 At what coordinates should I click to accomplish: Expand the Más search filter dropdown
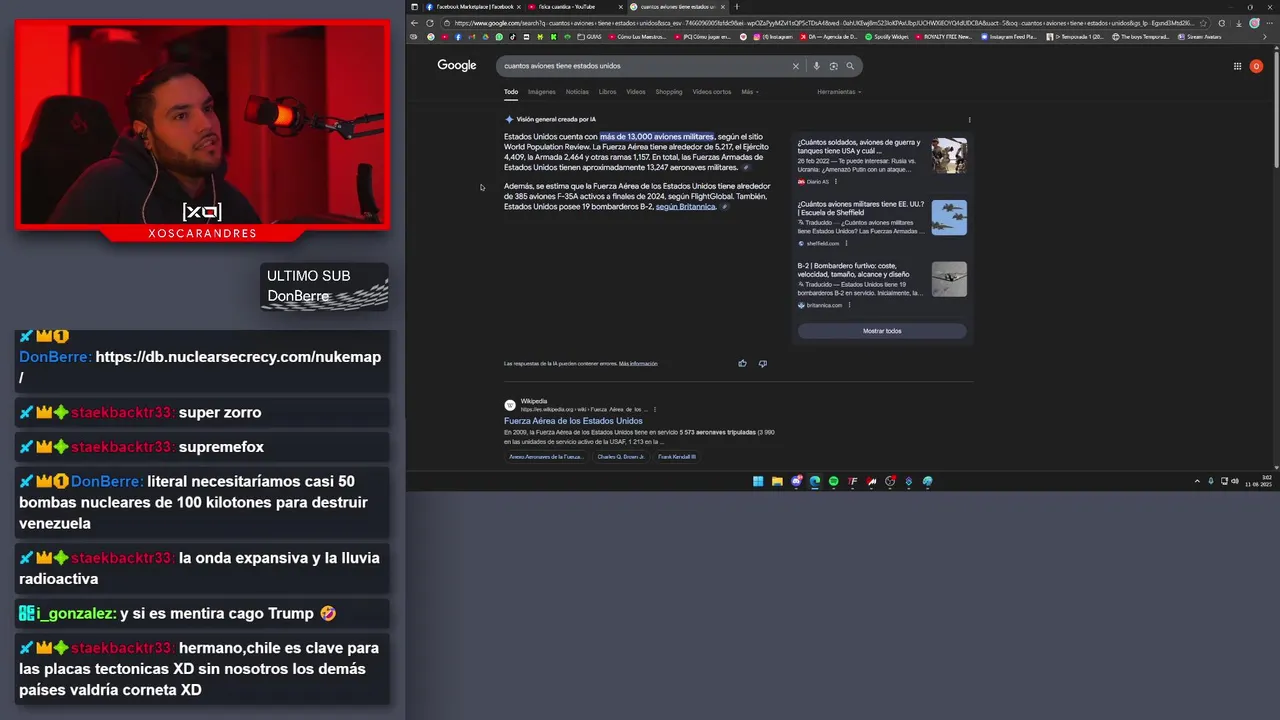pos(750,92)
